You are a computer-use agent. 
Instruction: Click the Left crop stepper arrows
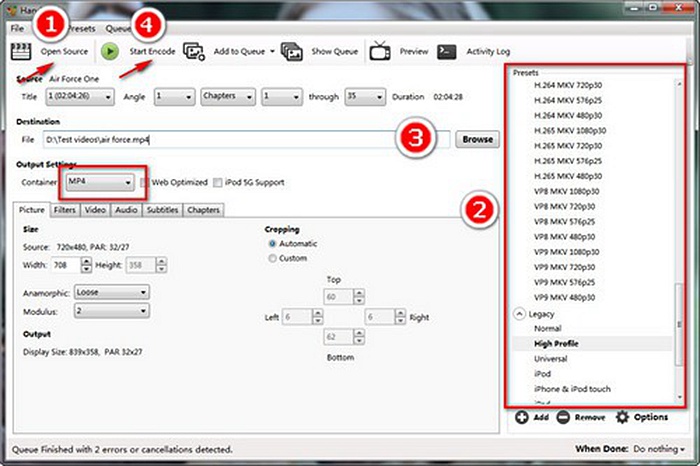317,317
